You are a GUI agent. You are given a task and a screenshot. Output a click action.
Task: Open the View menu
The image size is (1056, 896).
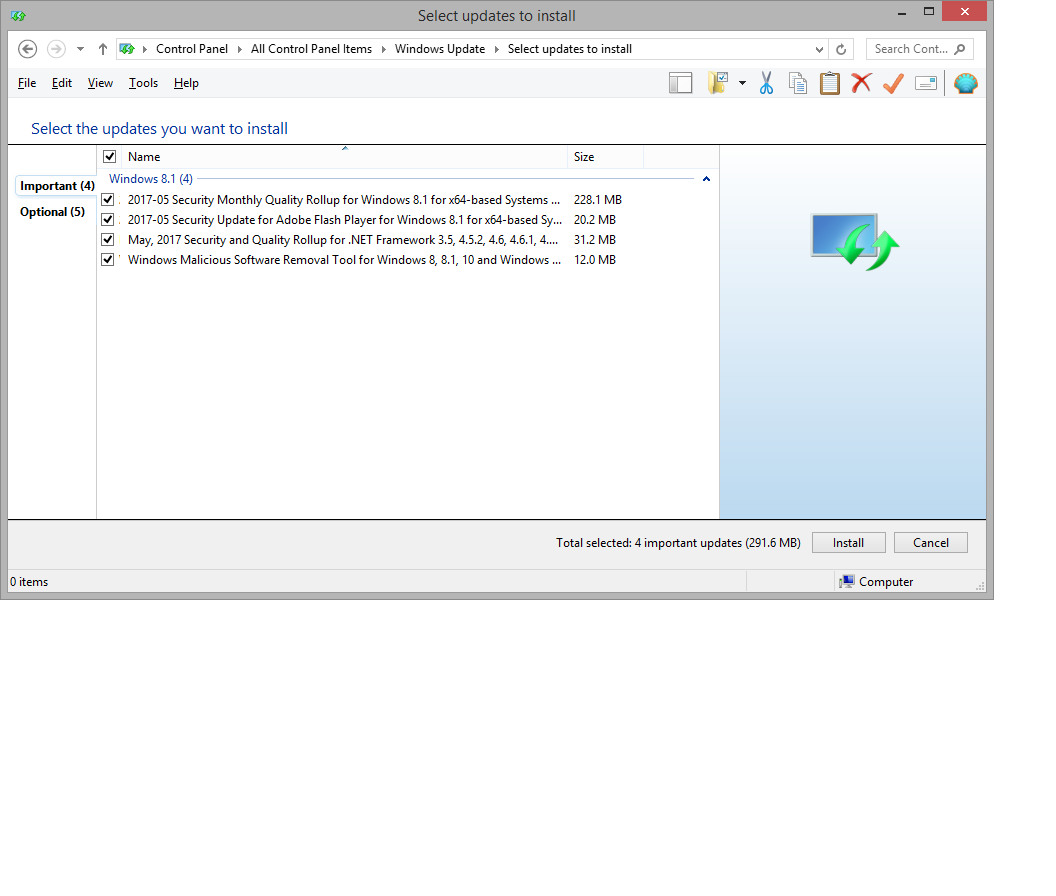[100, 84]
